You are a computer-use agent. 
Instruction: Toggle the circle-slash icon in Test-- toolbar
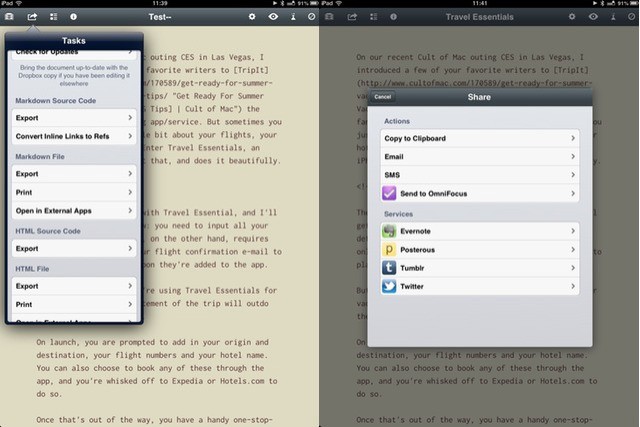311,17
